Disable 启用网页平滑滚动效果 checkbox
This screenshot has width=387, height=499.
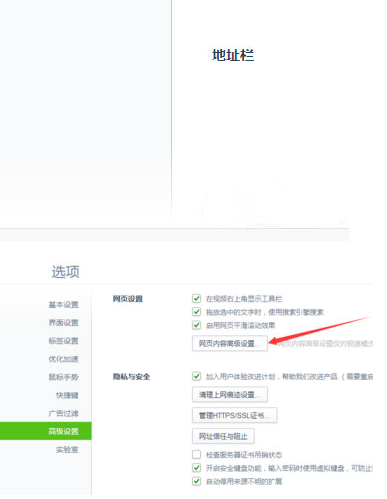tap(196, 325)
